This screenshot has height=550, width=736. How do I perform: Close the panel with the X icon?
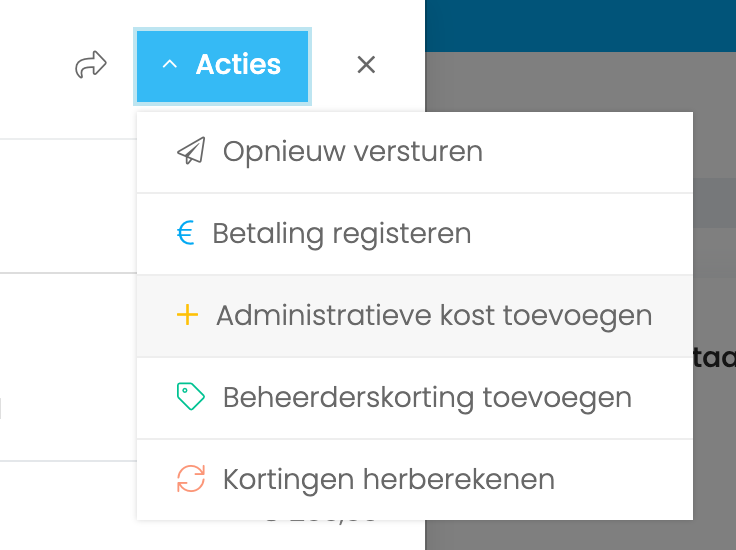tap(366, 64)
